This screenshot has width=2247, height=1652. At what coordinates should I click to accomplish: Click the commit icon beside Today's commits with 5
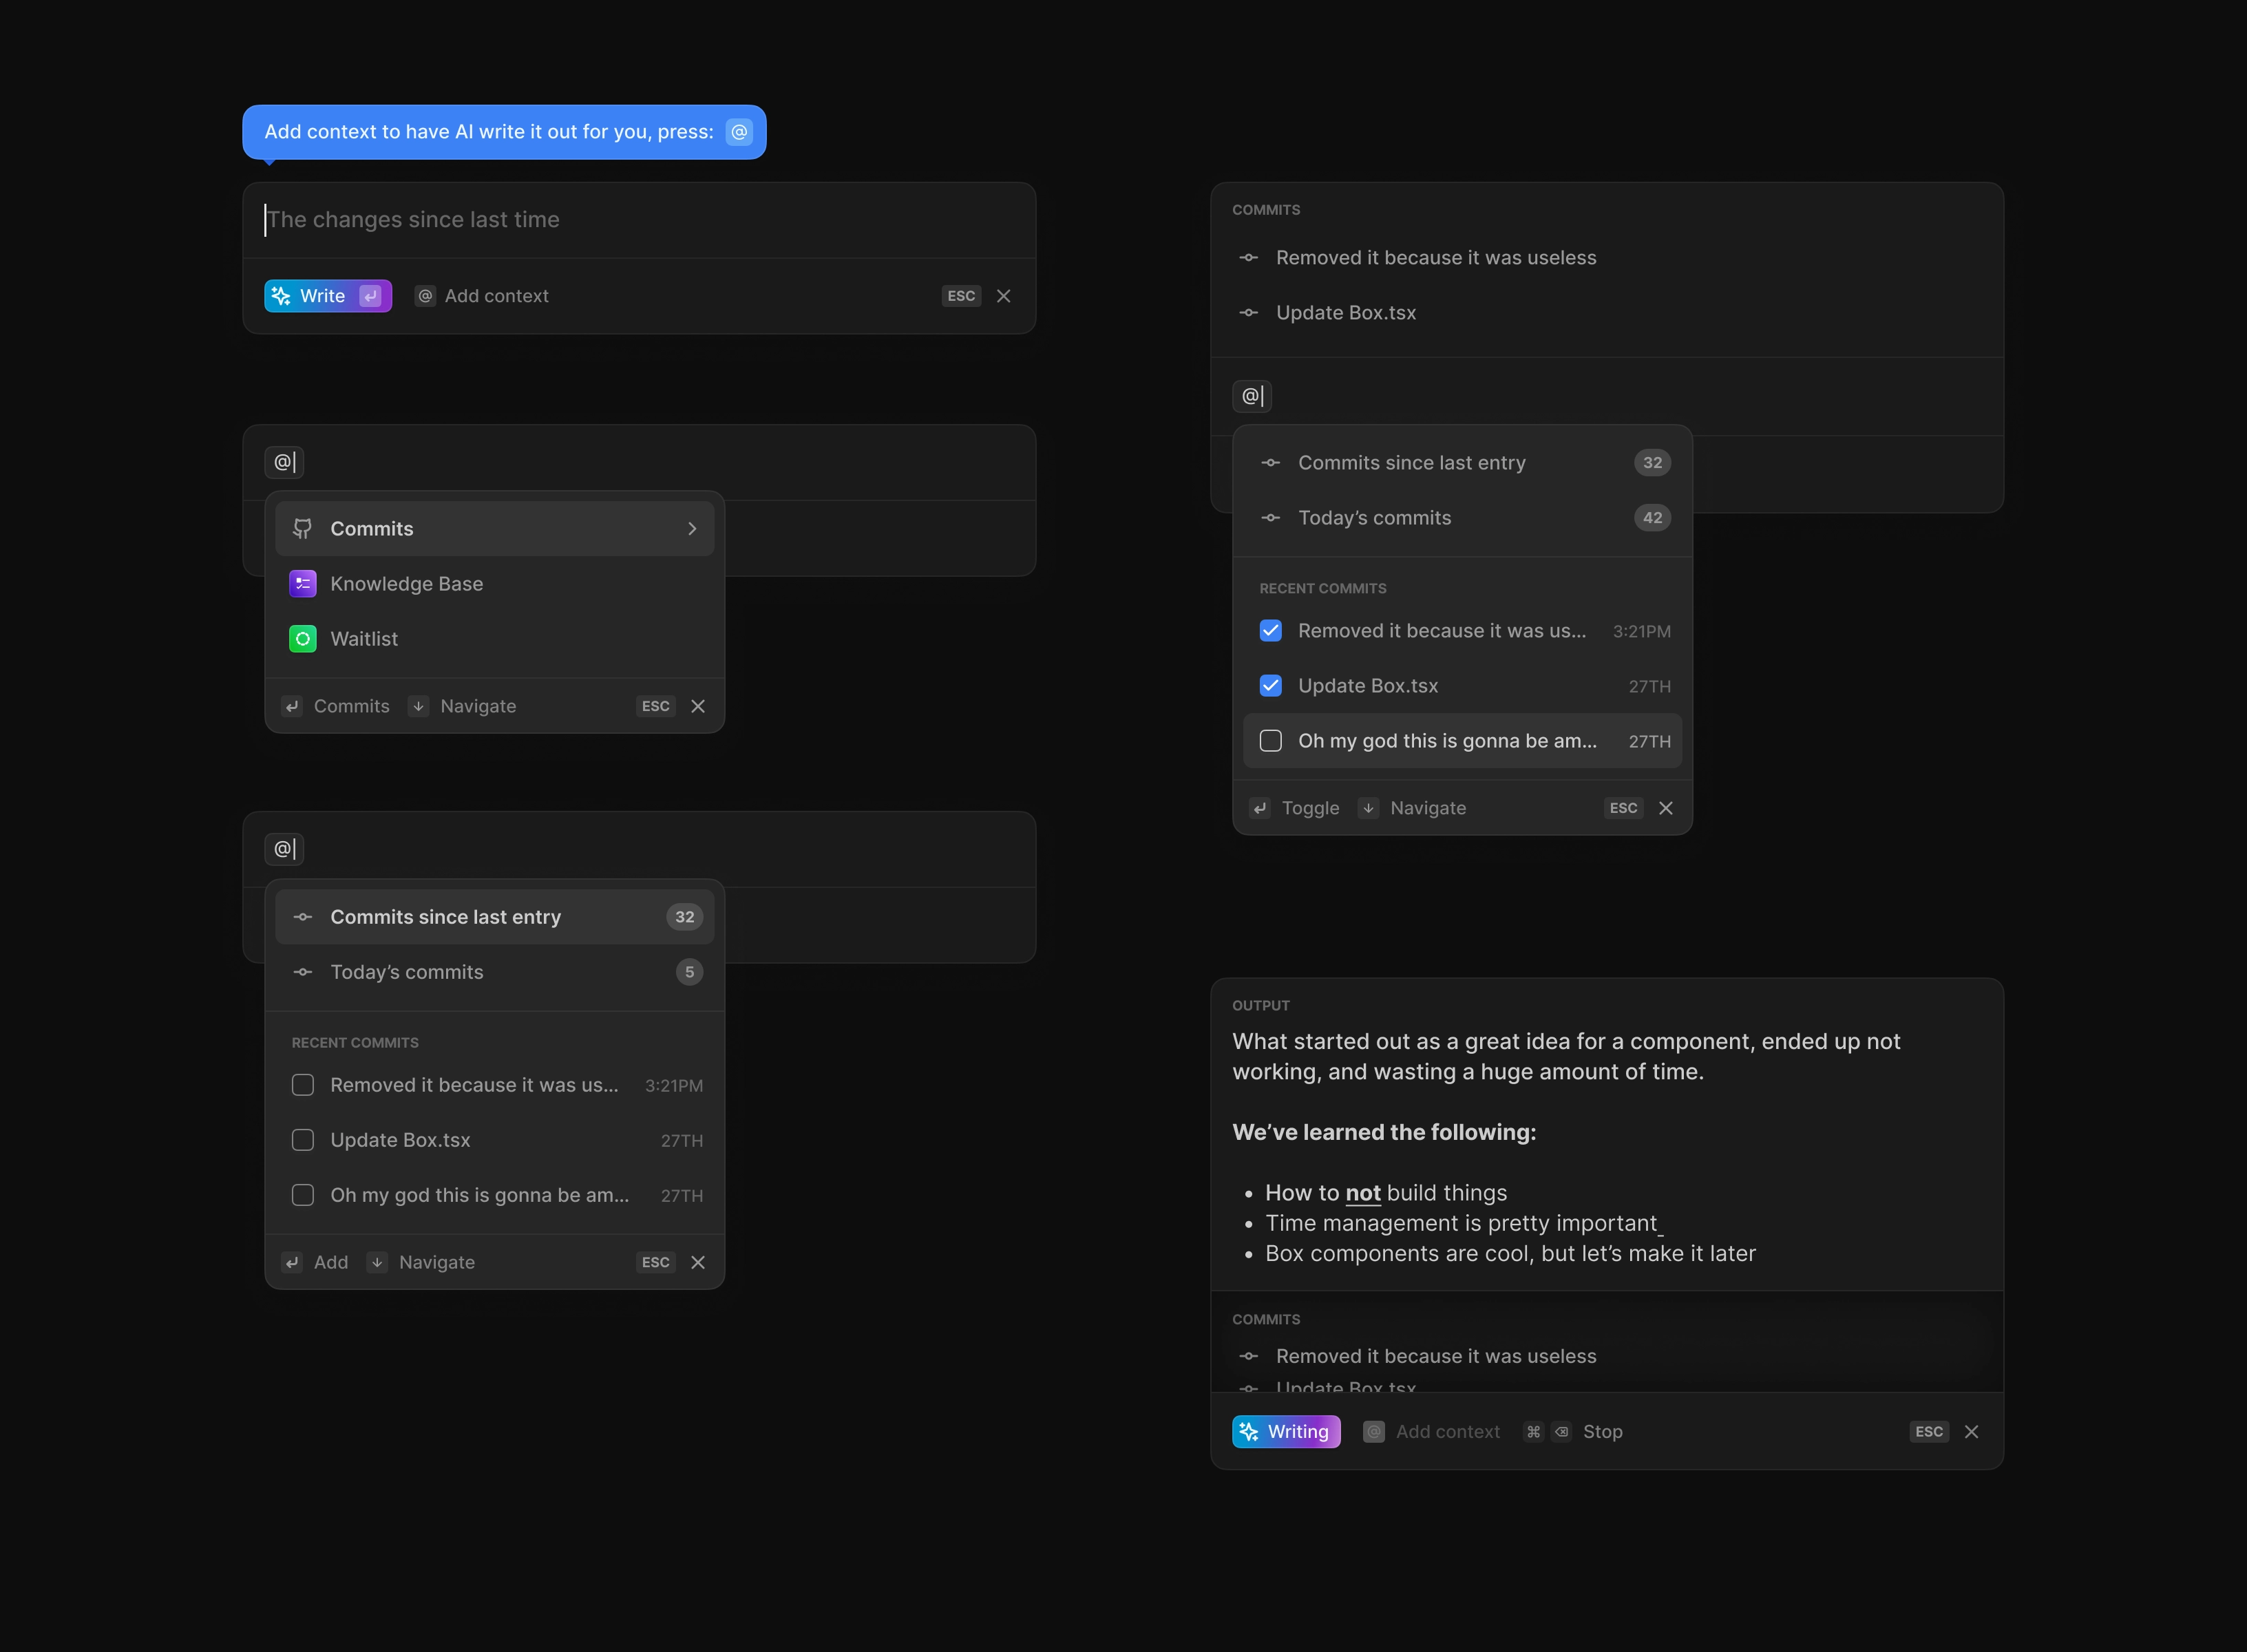tap(303, 972)
